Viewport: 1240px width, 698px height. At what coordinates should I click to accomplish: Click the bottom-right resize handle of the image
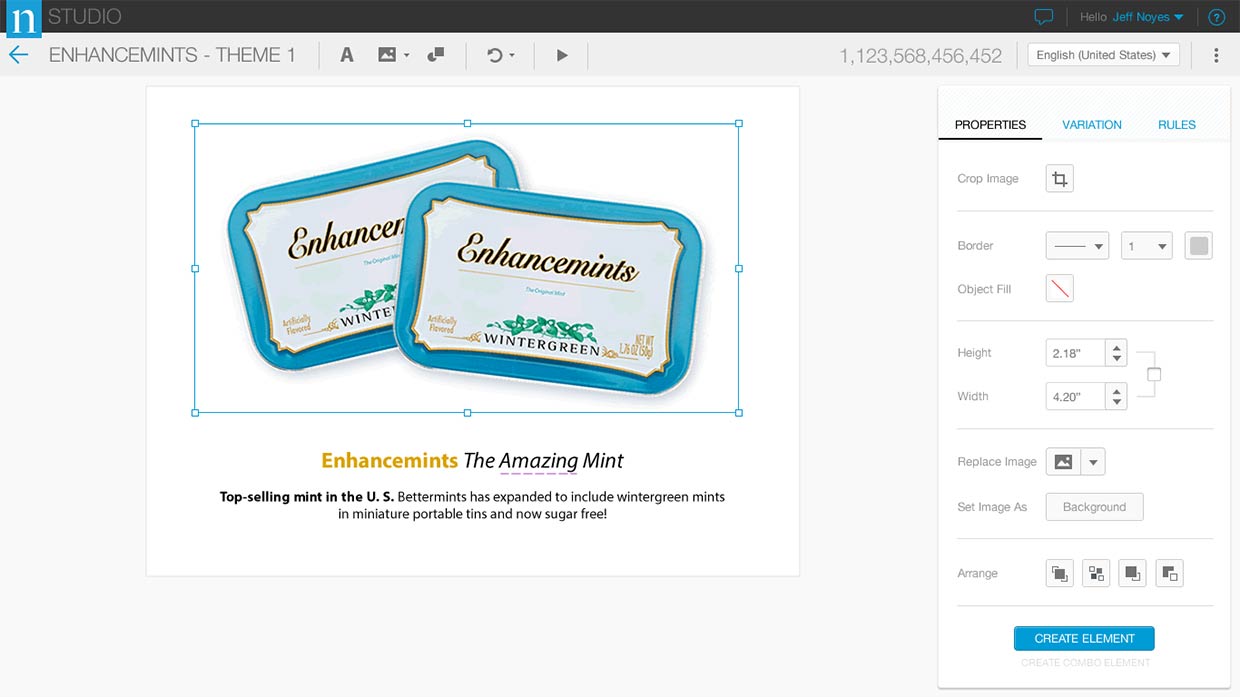coord(739,412)
